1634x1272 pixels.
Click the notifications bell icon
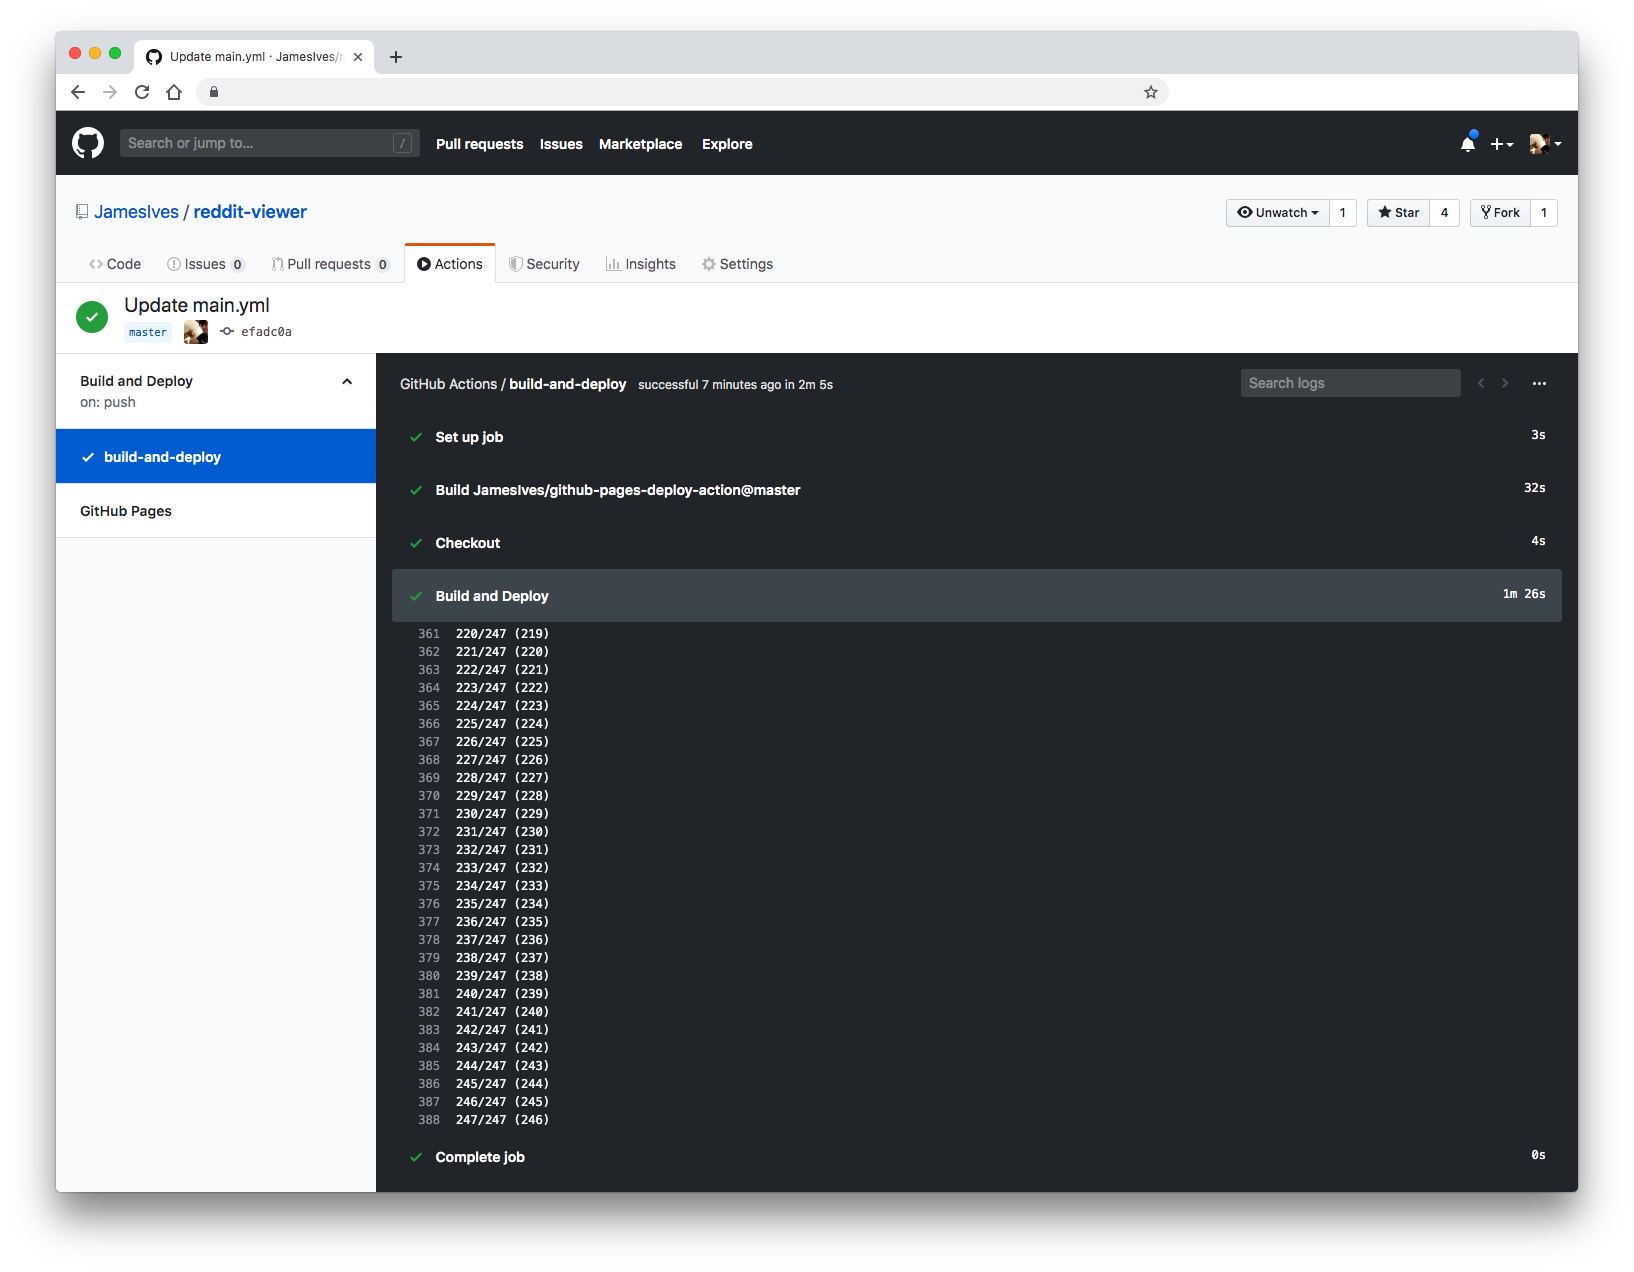[1467, 144]
